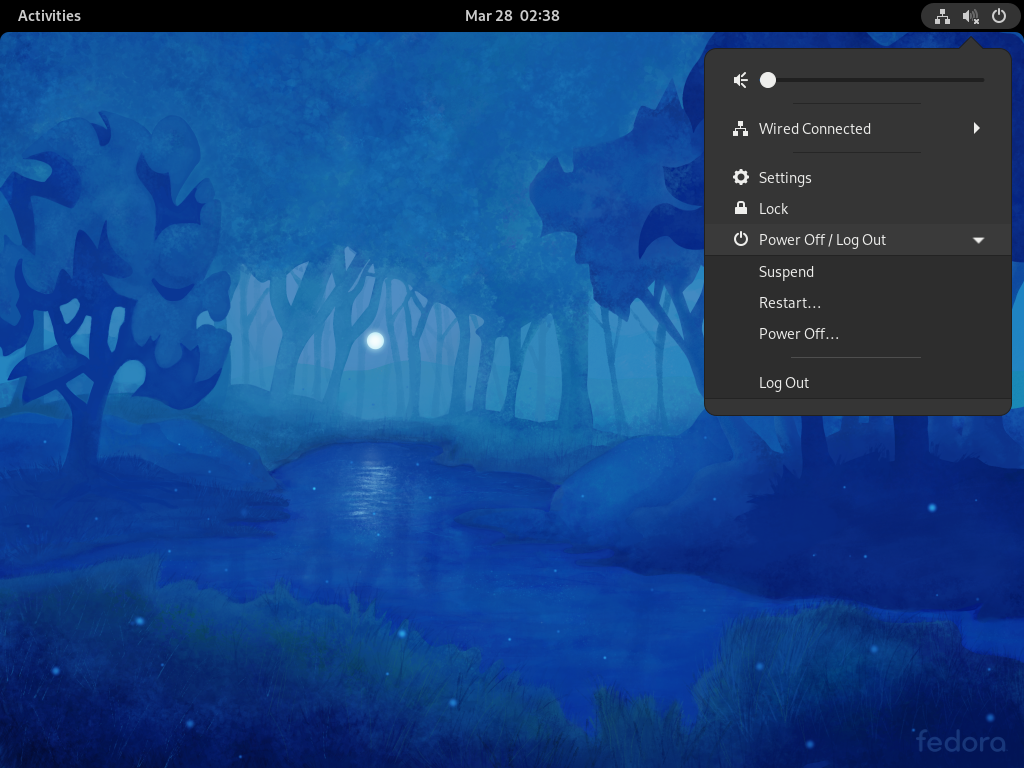1024x768 pixels.
Task: Open Activities overview
Action: tap(49, 15)
